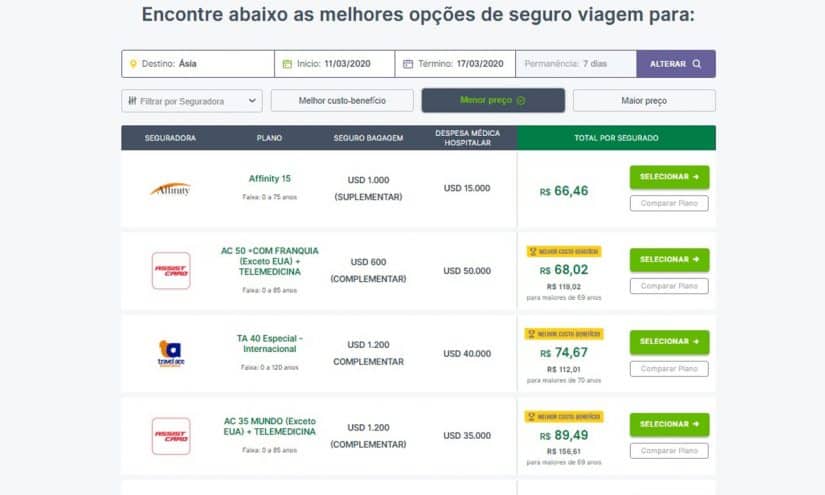The width and height of the screenshot is (825, 495).
Task: Click the Total por Segurado column header
Action: [616, 138]
